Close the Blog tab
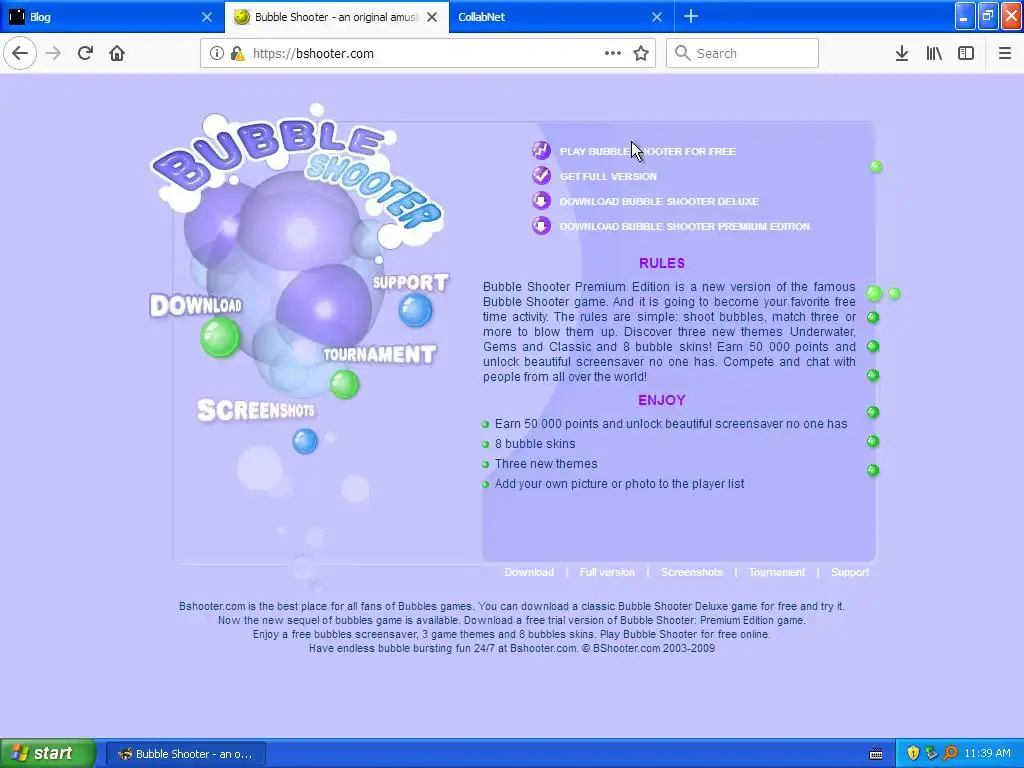 pos(207,17)
